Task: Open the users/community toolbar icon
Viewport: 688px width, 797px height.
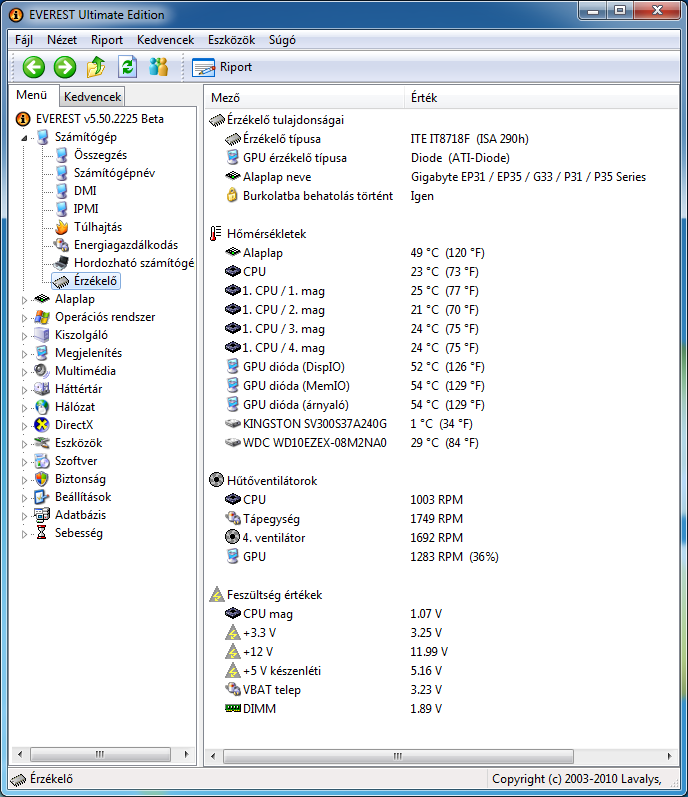Action: tap(159, 67)
